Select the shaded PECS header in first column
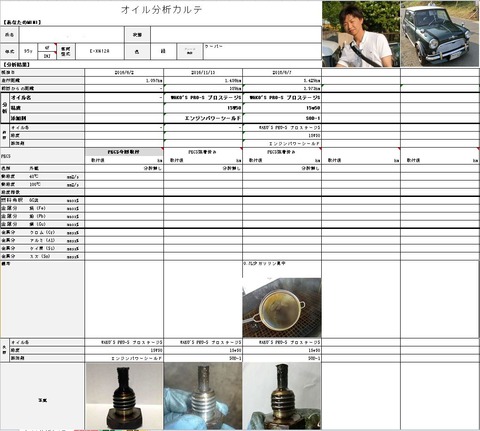This screenshot has height=431, width=480. [124, 152]
